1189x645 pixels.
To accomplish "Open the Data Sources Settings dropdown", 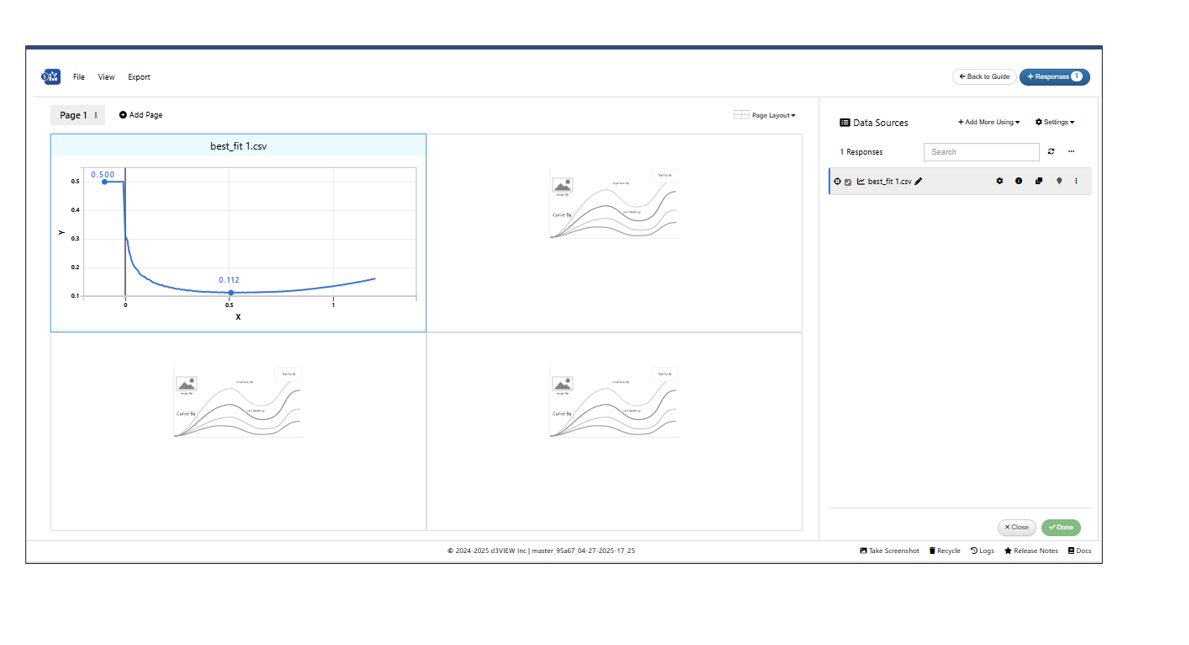I will pyautogui.click(x=1055, y=123).
